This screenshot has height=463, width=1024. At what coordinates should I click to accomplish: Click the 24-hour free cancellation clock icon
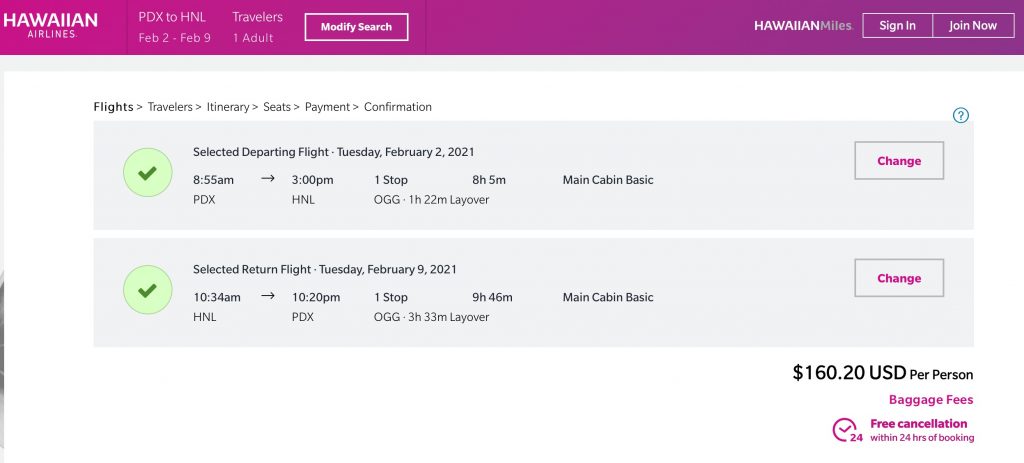pyautogui.click(x=846, y=430)
